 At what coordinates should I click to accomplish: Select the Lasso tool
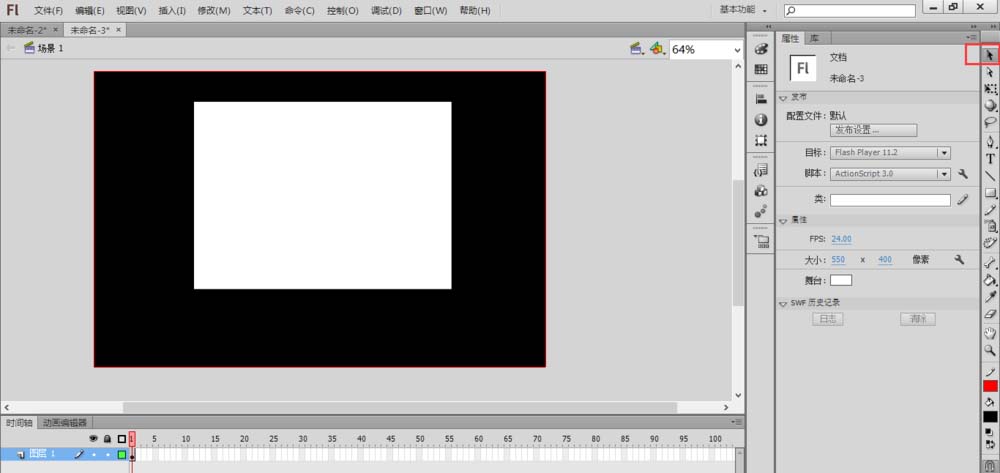tap(990, 122)
